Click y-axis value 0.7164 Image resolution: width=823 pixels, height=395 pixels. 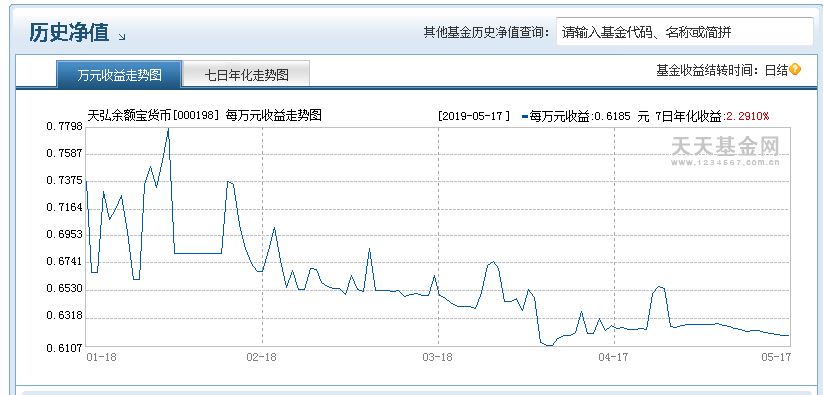coord(65,207)
